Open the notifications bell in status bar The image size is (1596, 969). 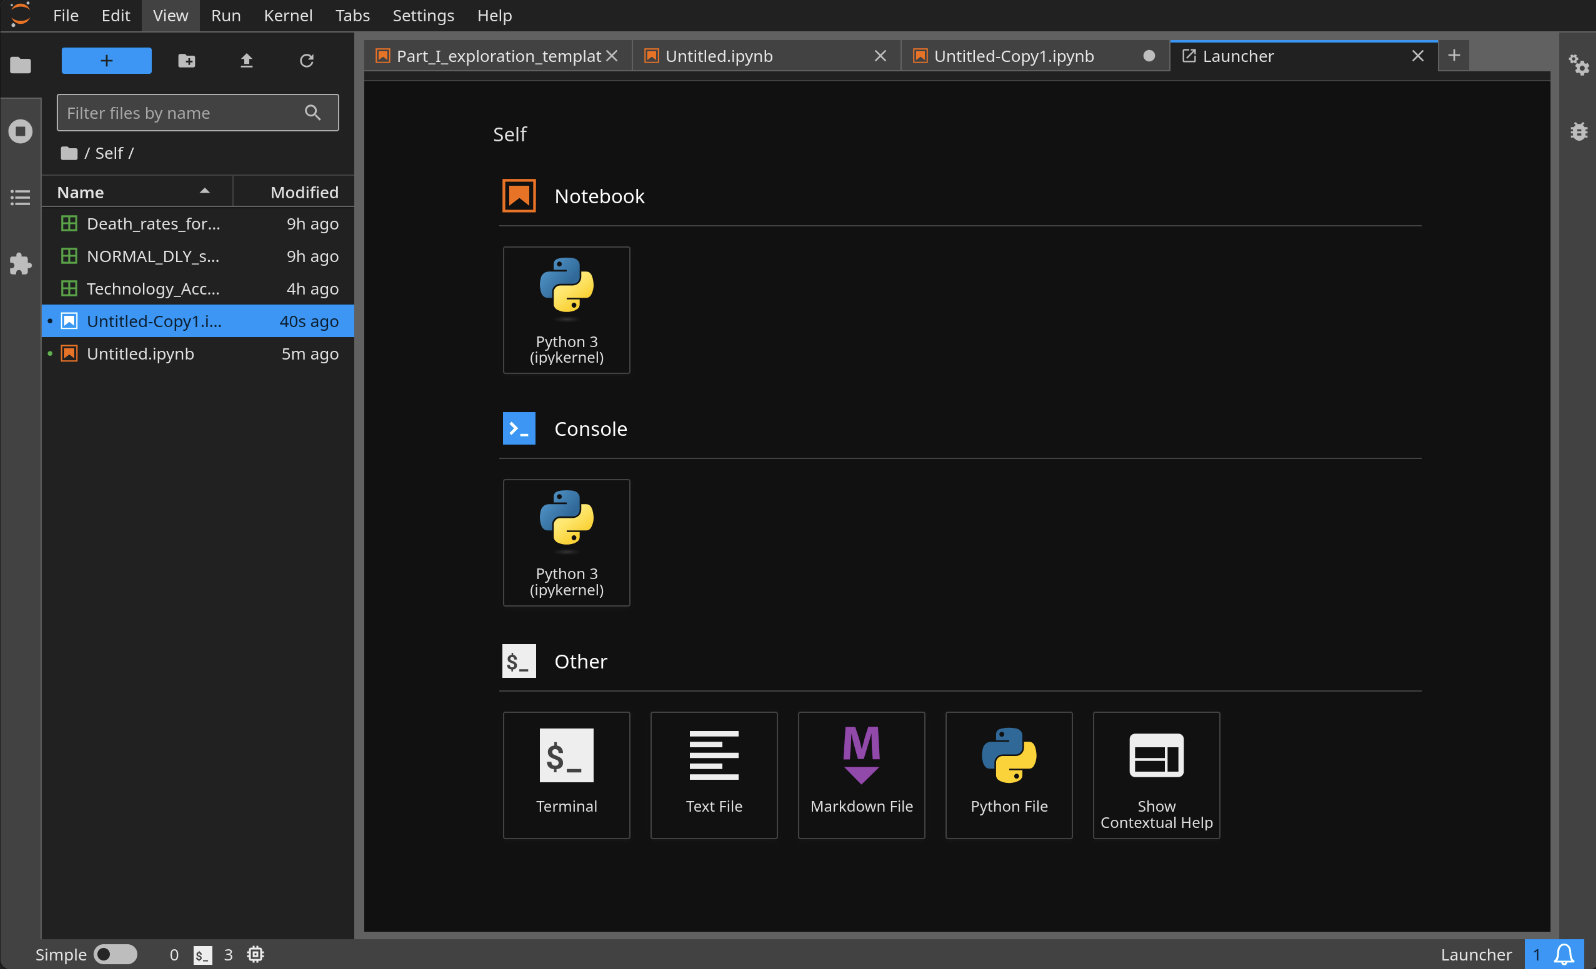point(1564,954)
